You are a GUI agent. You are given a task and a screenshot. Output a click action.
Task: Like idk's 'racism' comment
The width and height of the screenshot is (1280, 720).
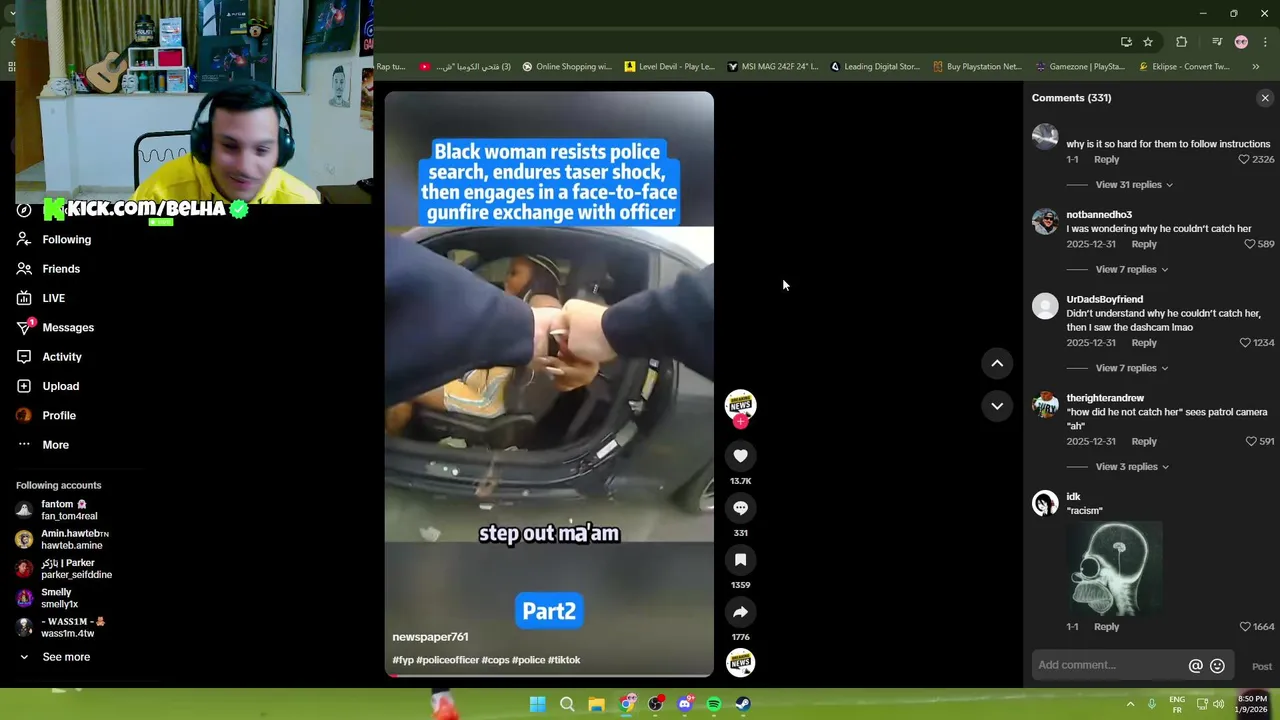[1244, 627]
